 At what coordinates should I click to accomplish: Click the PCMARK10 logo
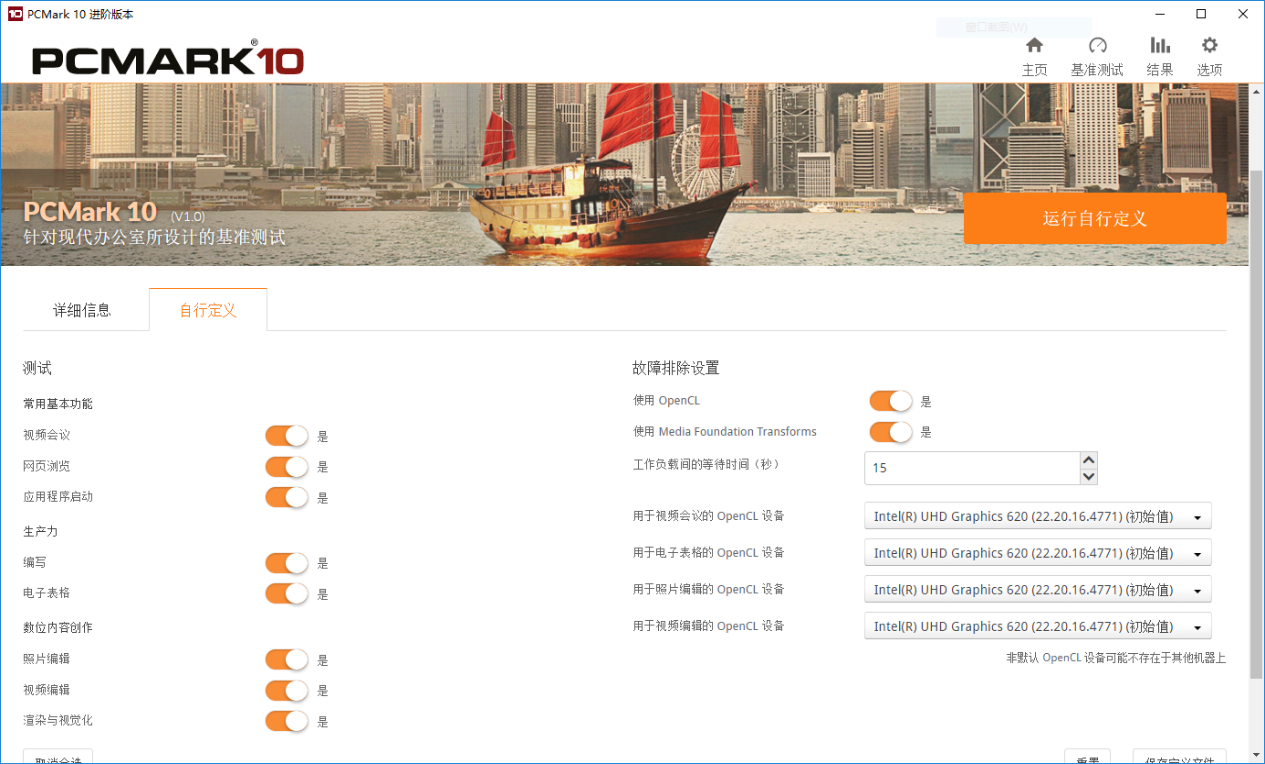click(167, 59)
